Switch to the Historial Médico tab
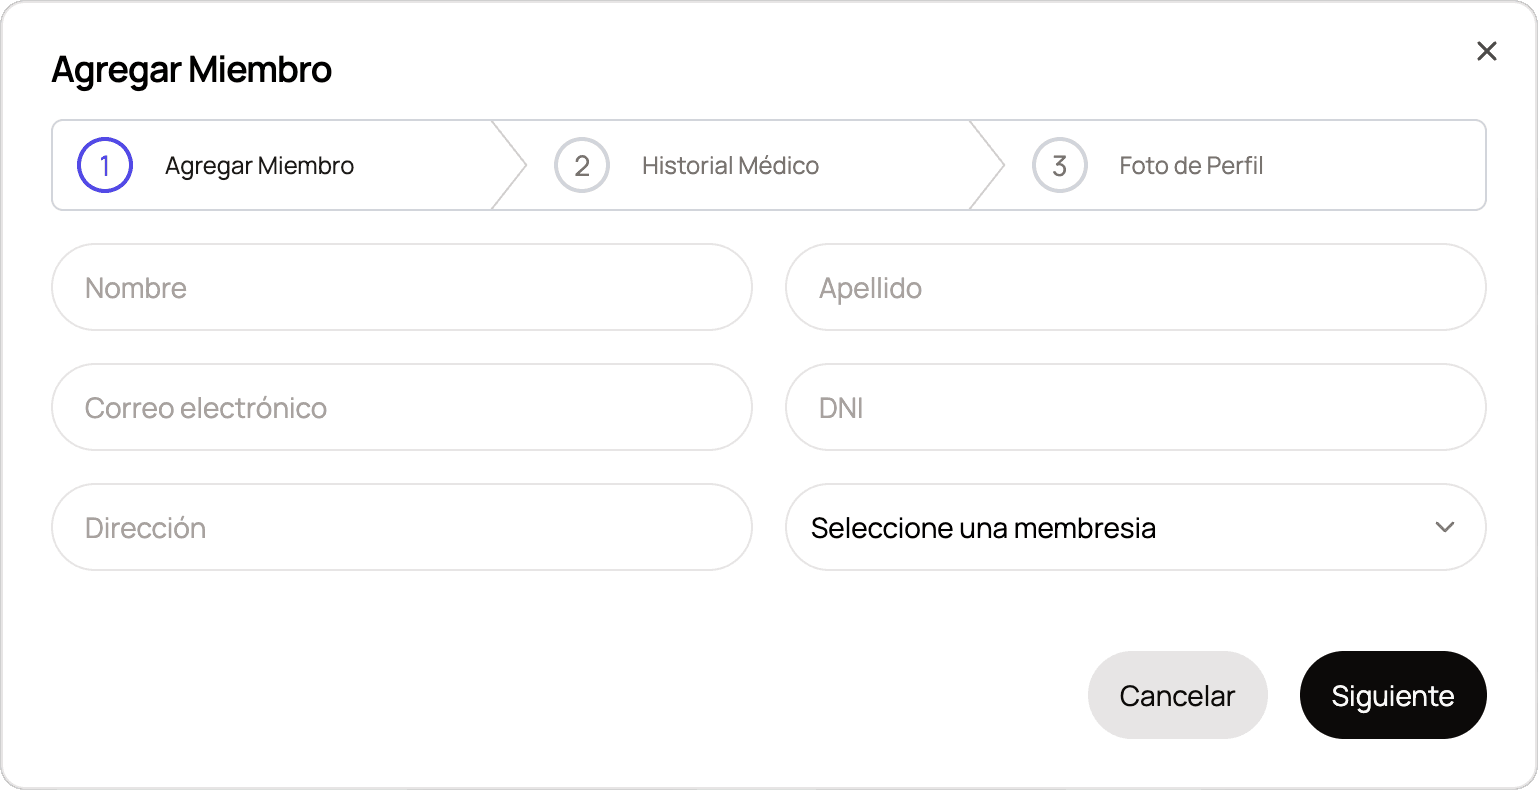 pos(730,165)
